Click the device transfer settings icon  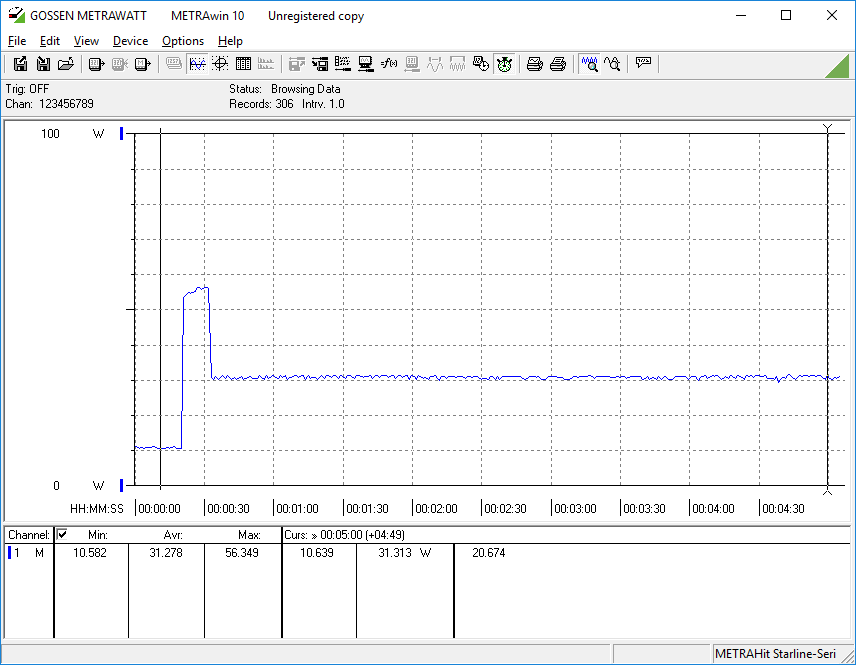point(320,64)
